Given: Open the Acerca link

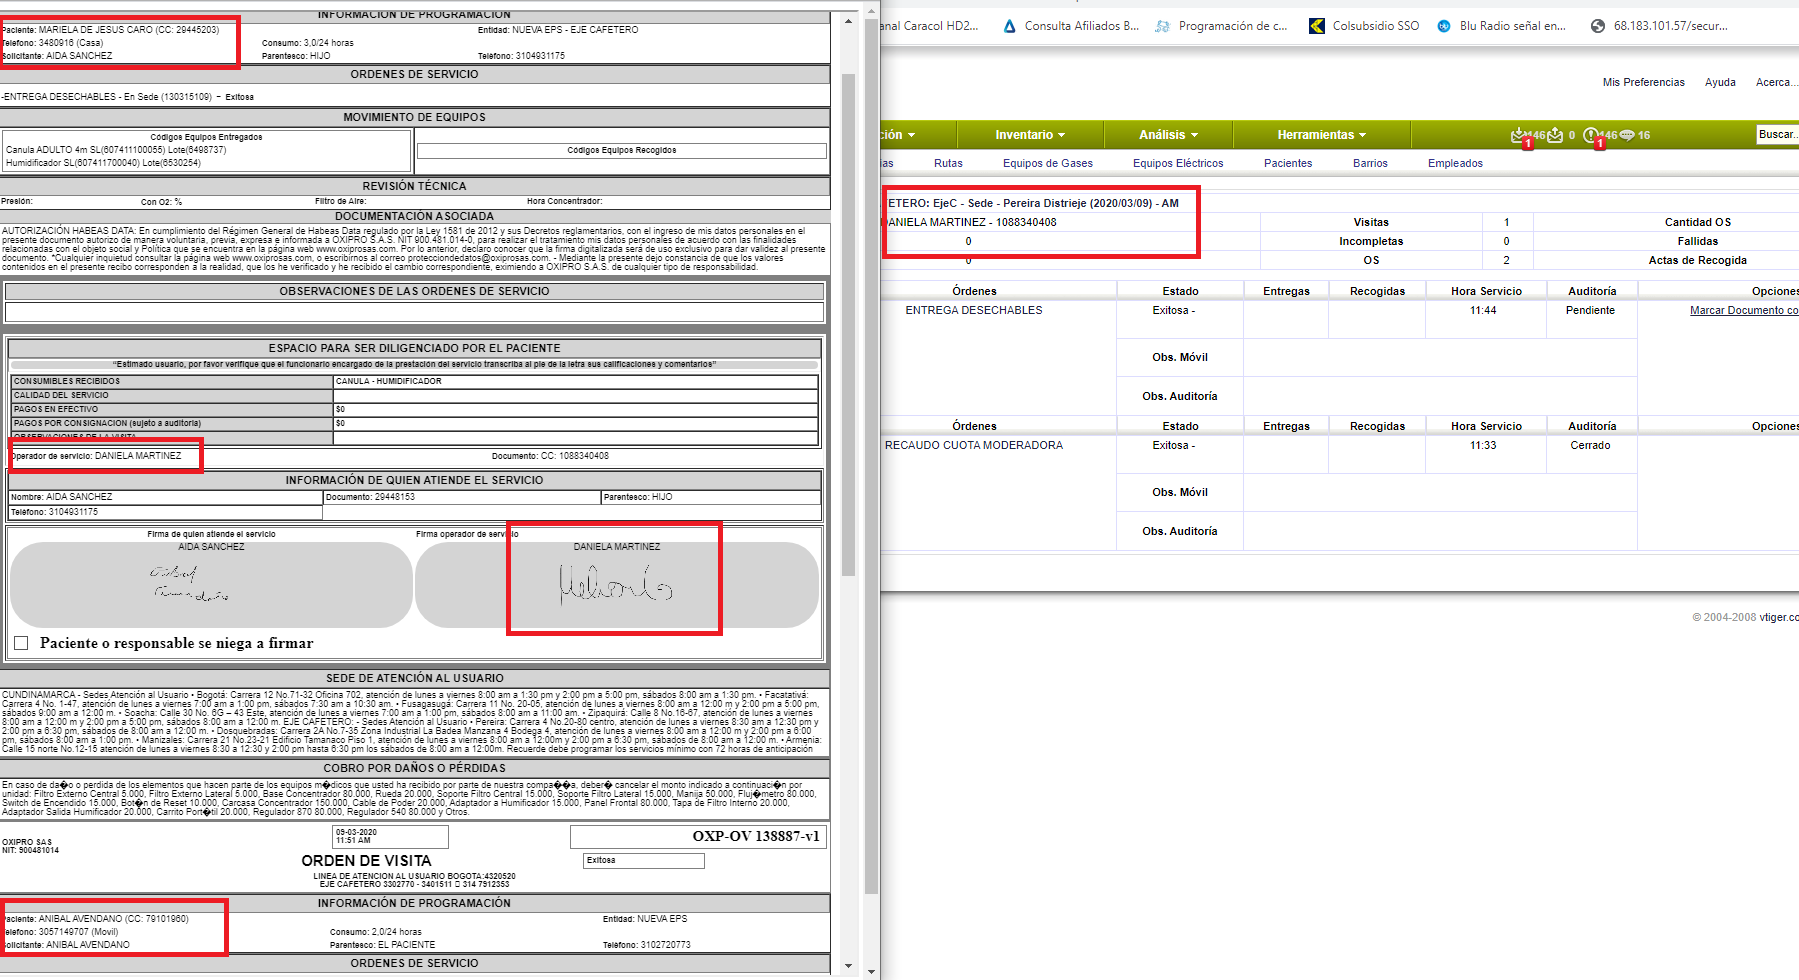Looking at the screenshot, I should tap(1776, 82).
